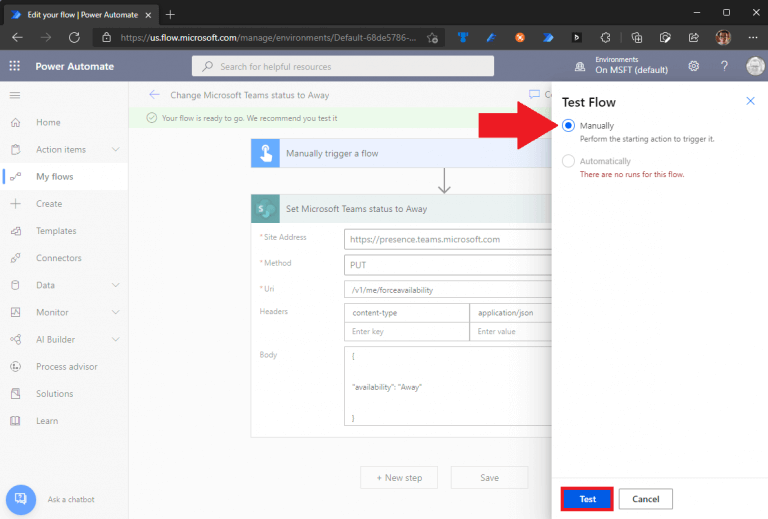Viewport: 768px width, 519px height.
Task: Open browser settings ellipsis menu
Action: (753, 38)
